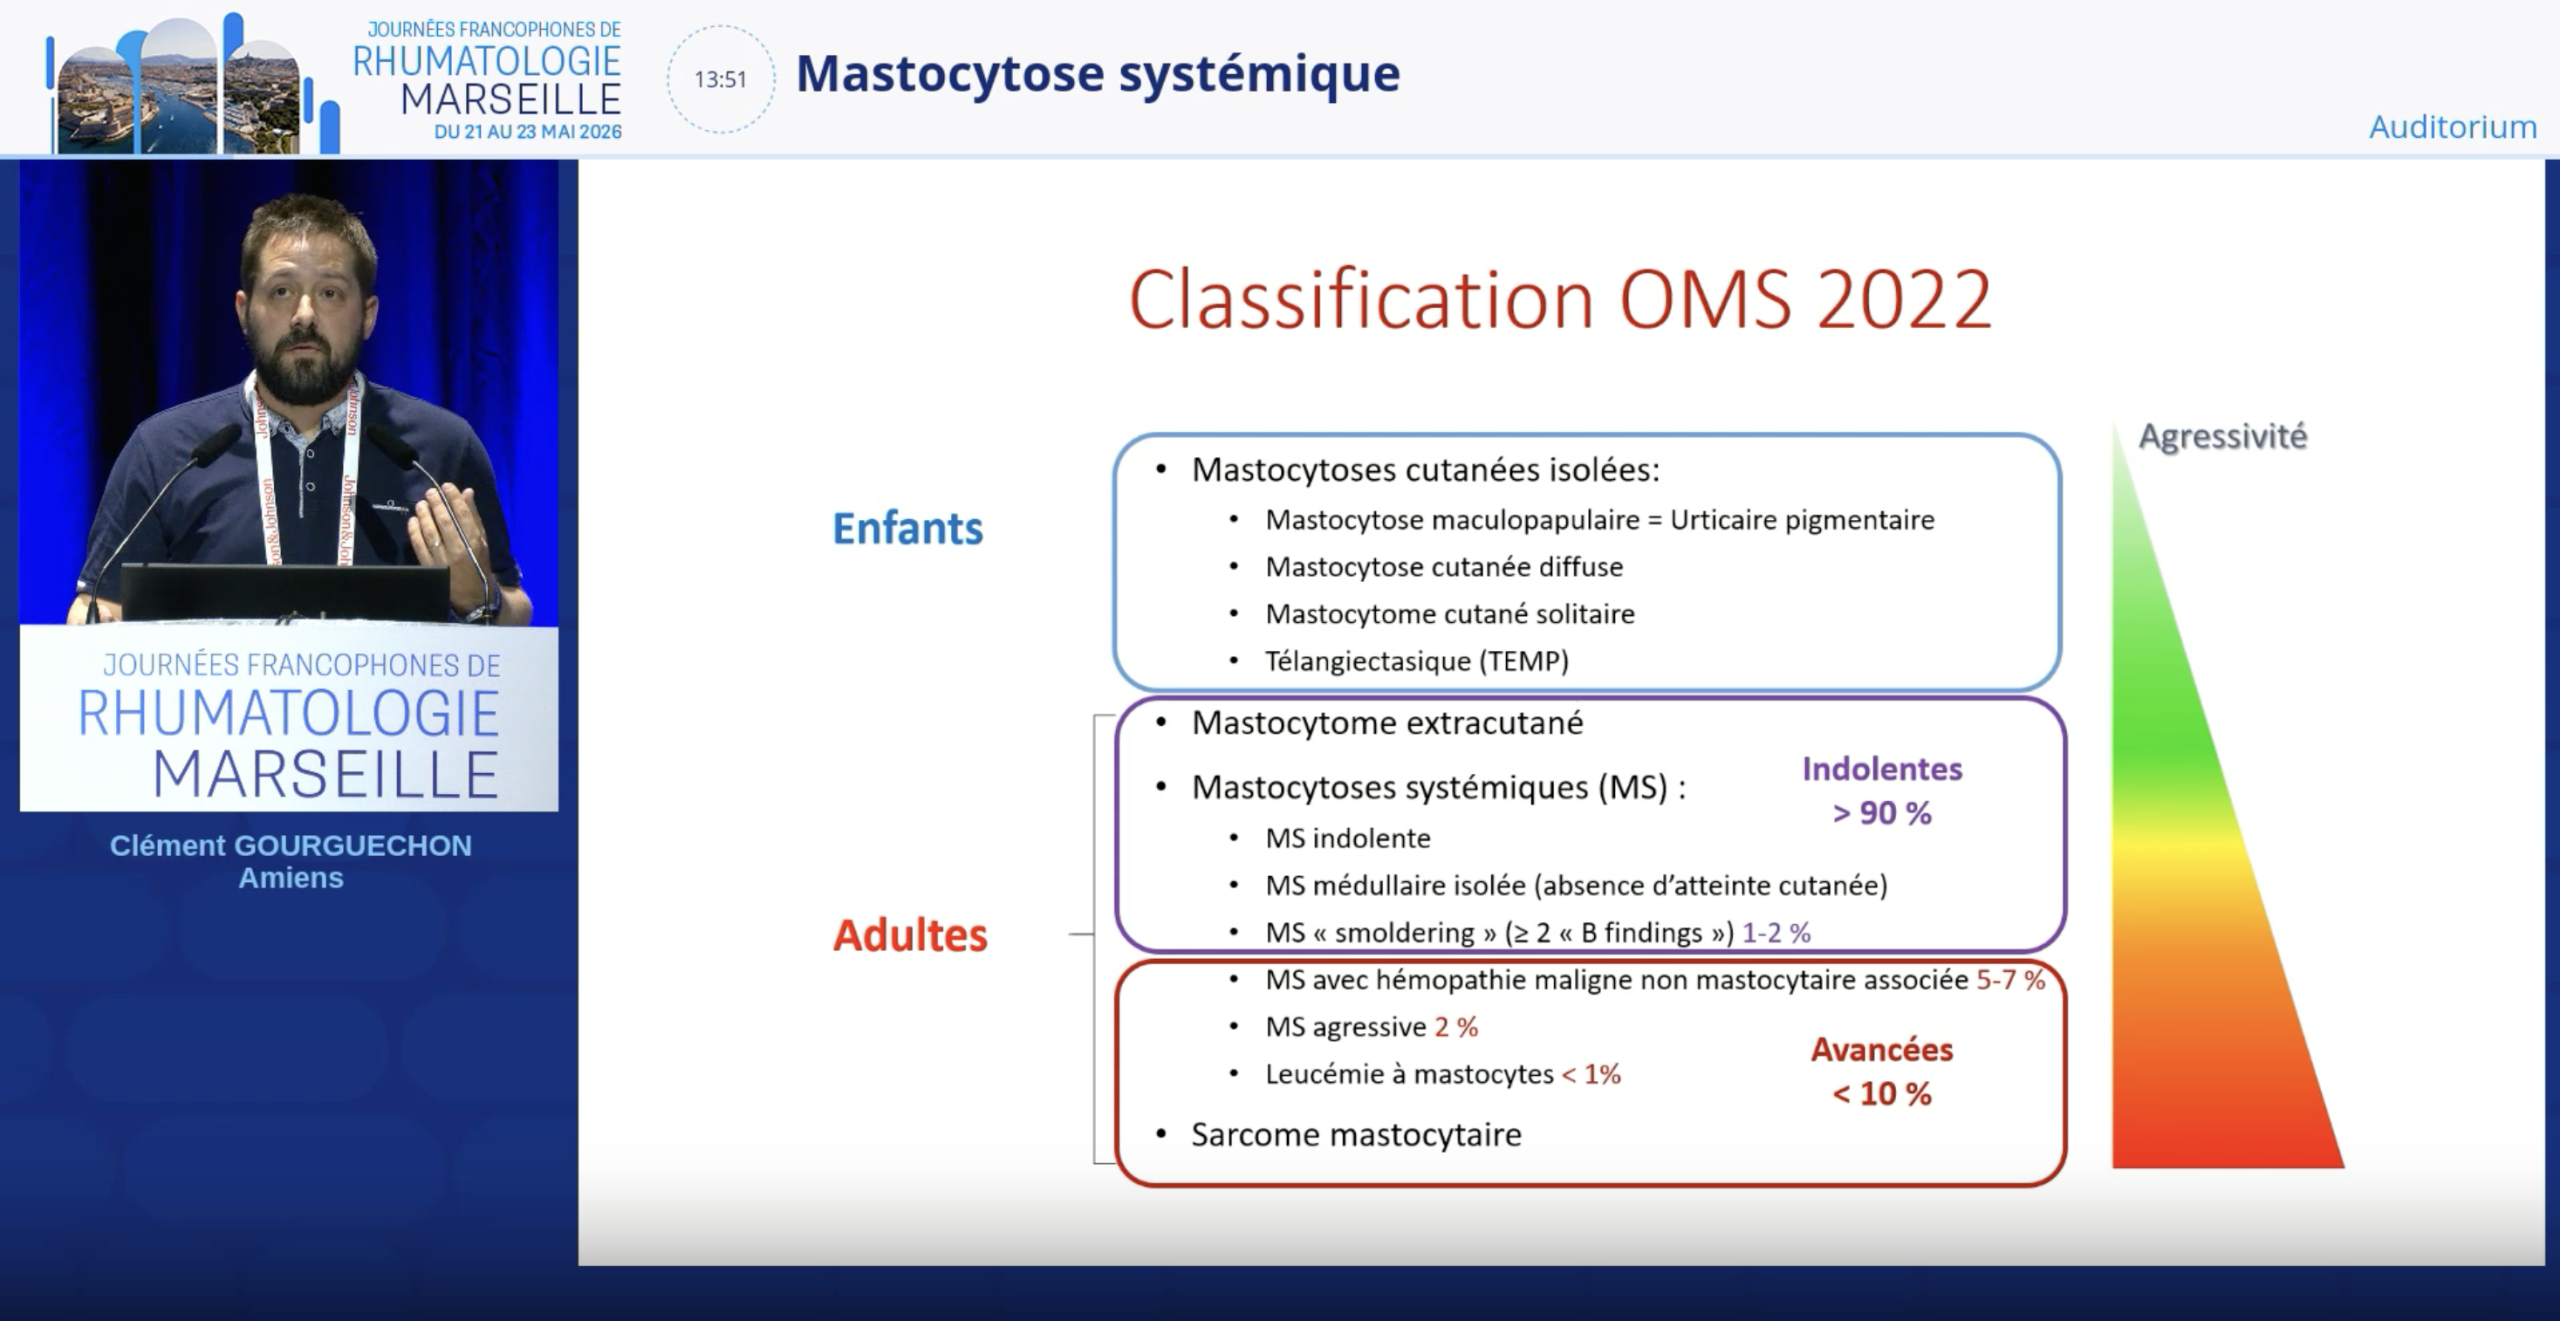Click the Rhumatologie Marseille podium banner
Screen dimensions: 2560x1321
289,720
